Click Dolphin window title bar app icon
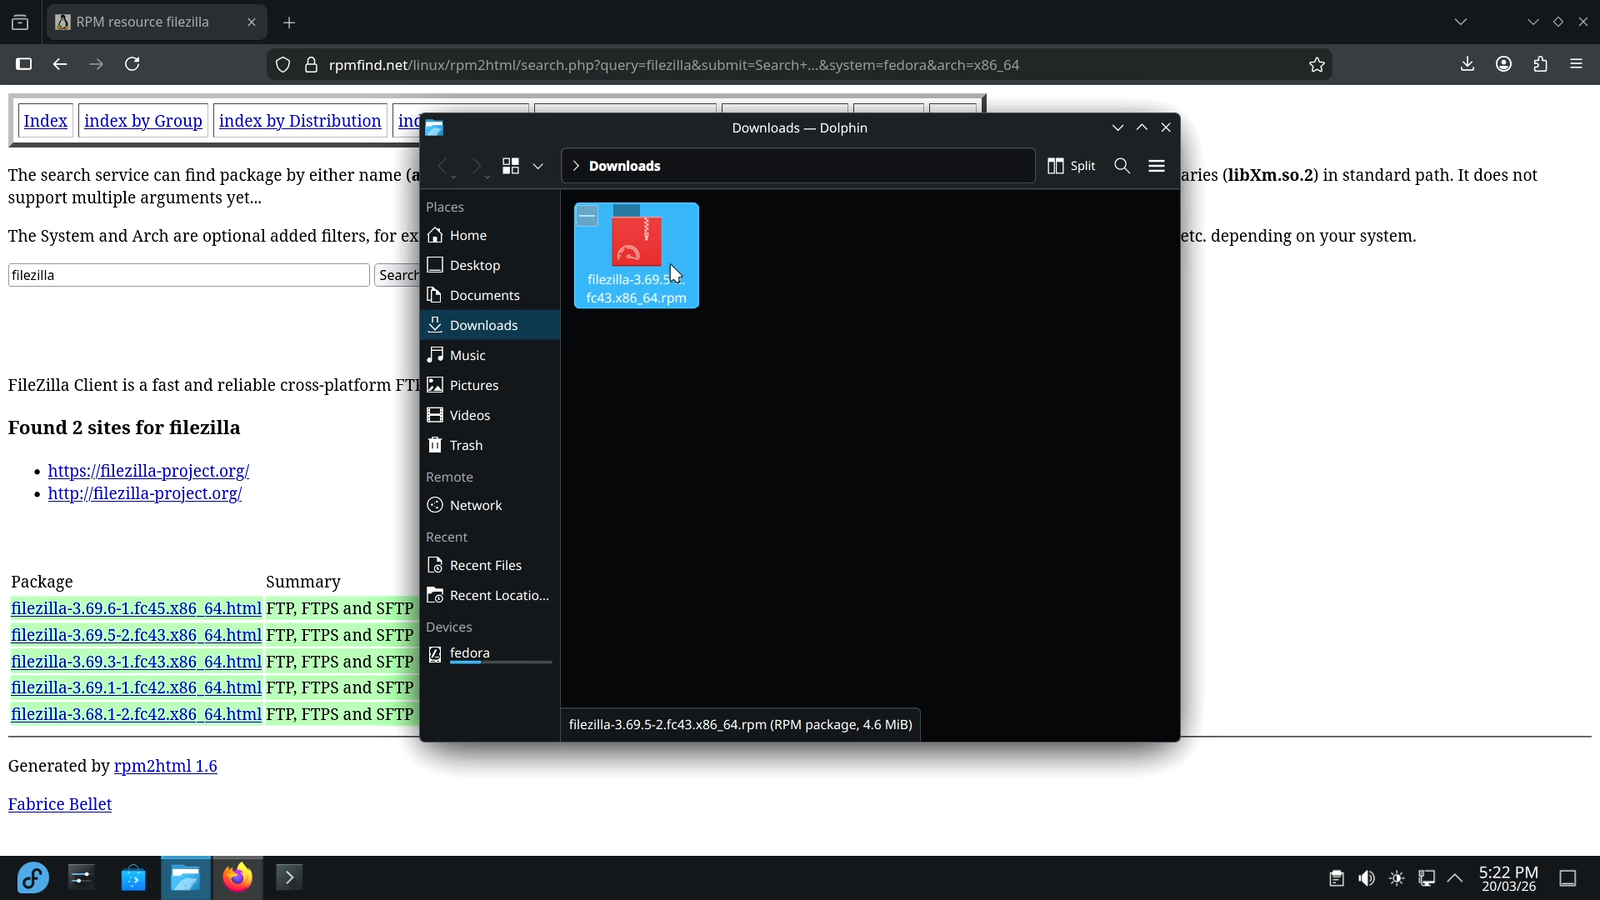The height and width of the screenshot is (900, 1600). point(434,128)
